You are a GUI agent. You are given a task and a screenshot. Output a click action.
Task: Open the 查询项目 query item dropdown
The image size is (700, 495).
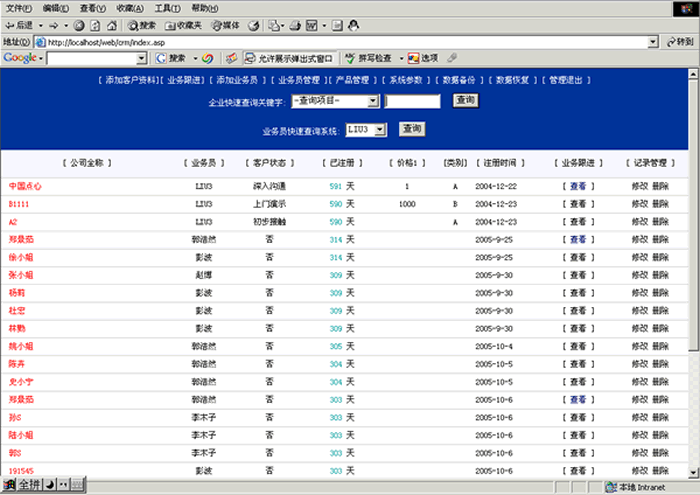[373, 102]
